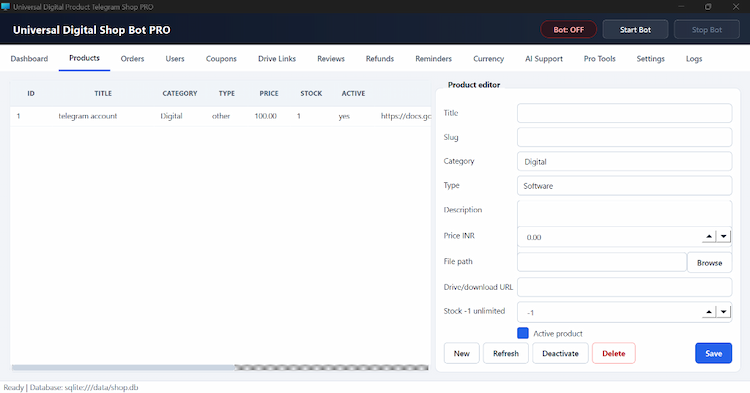Image resolution: width=750 pixels, height=393 pixels.
Task: View the Logs tab
Action: click(694, 59)
